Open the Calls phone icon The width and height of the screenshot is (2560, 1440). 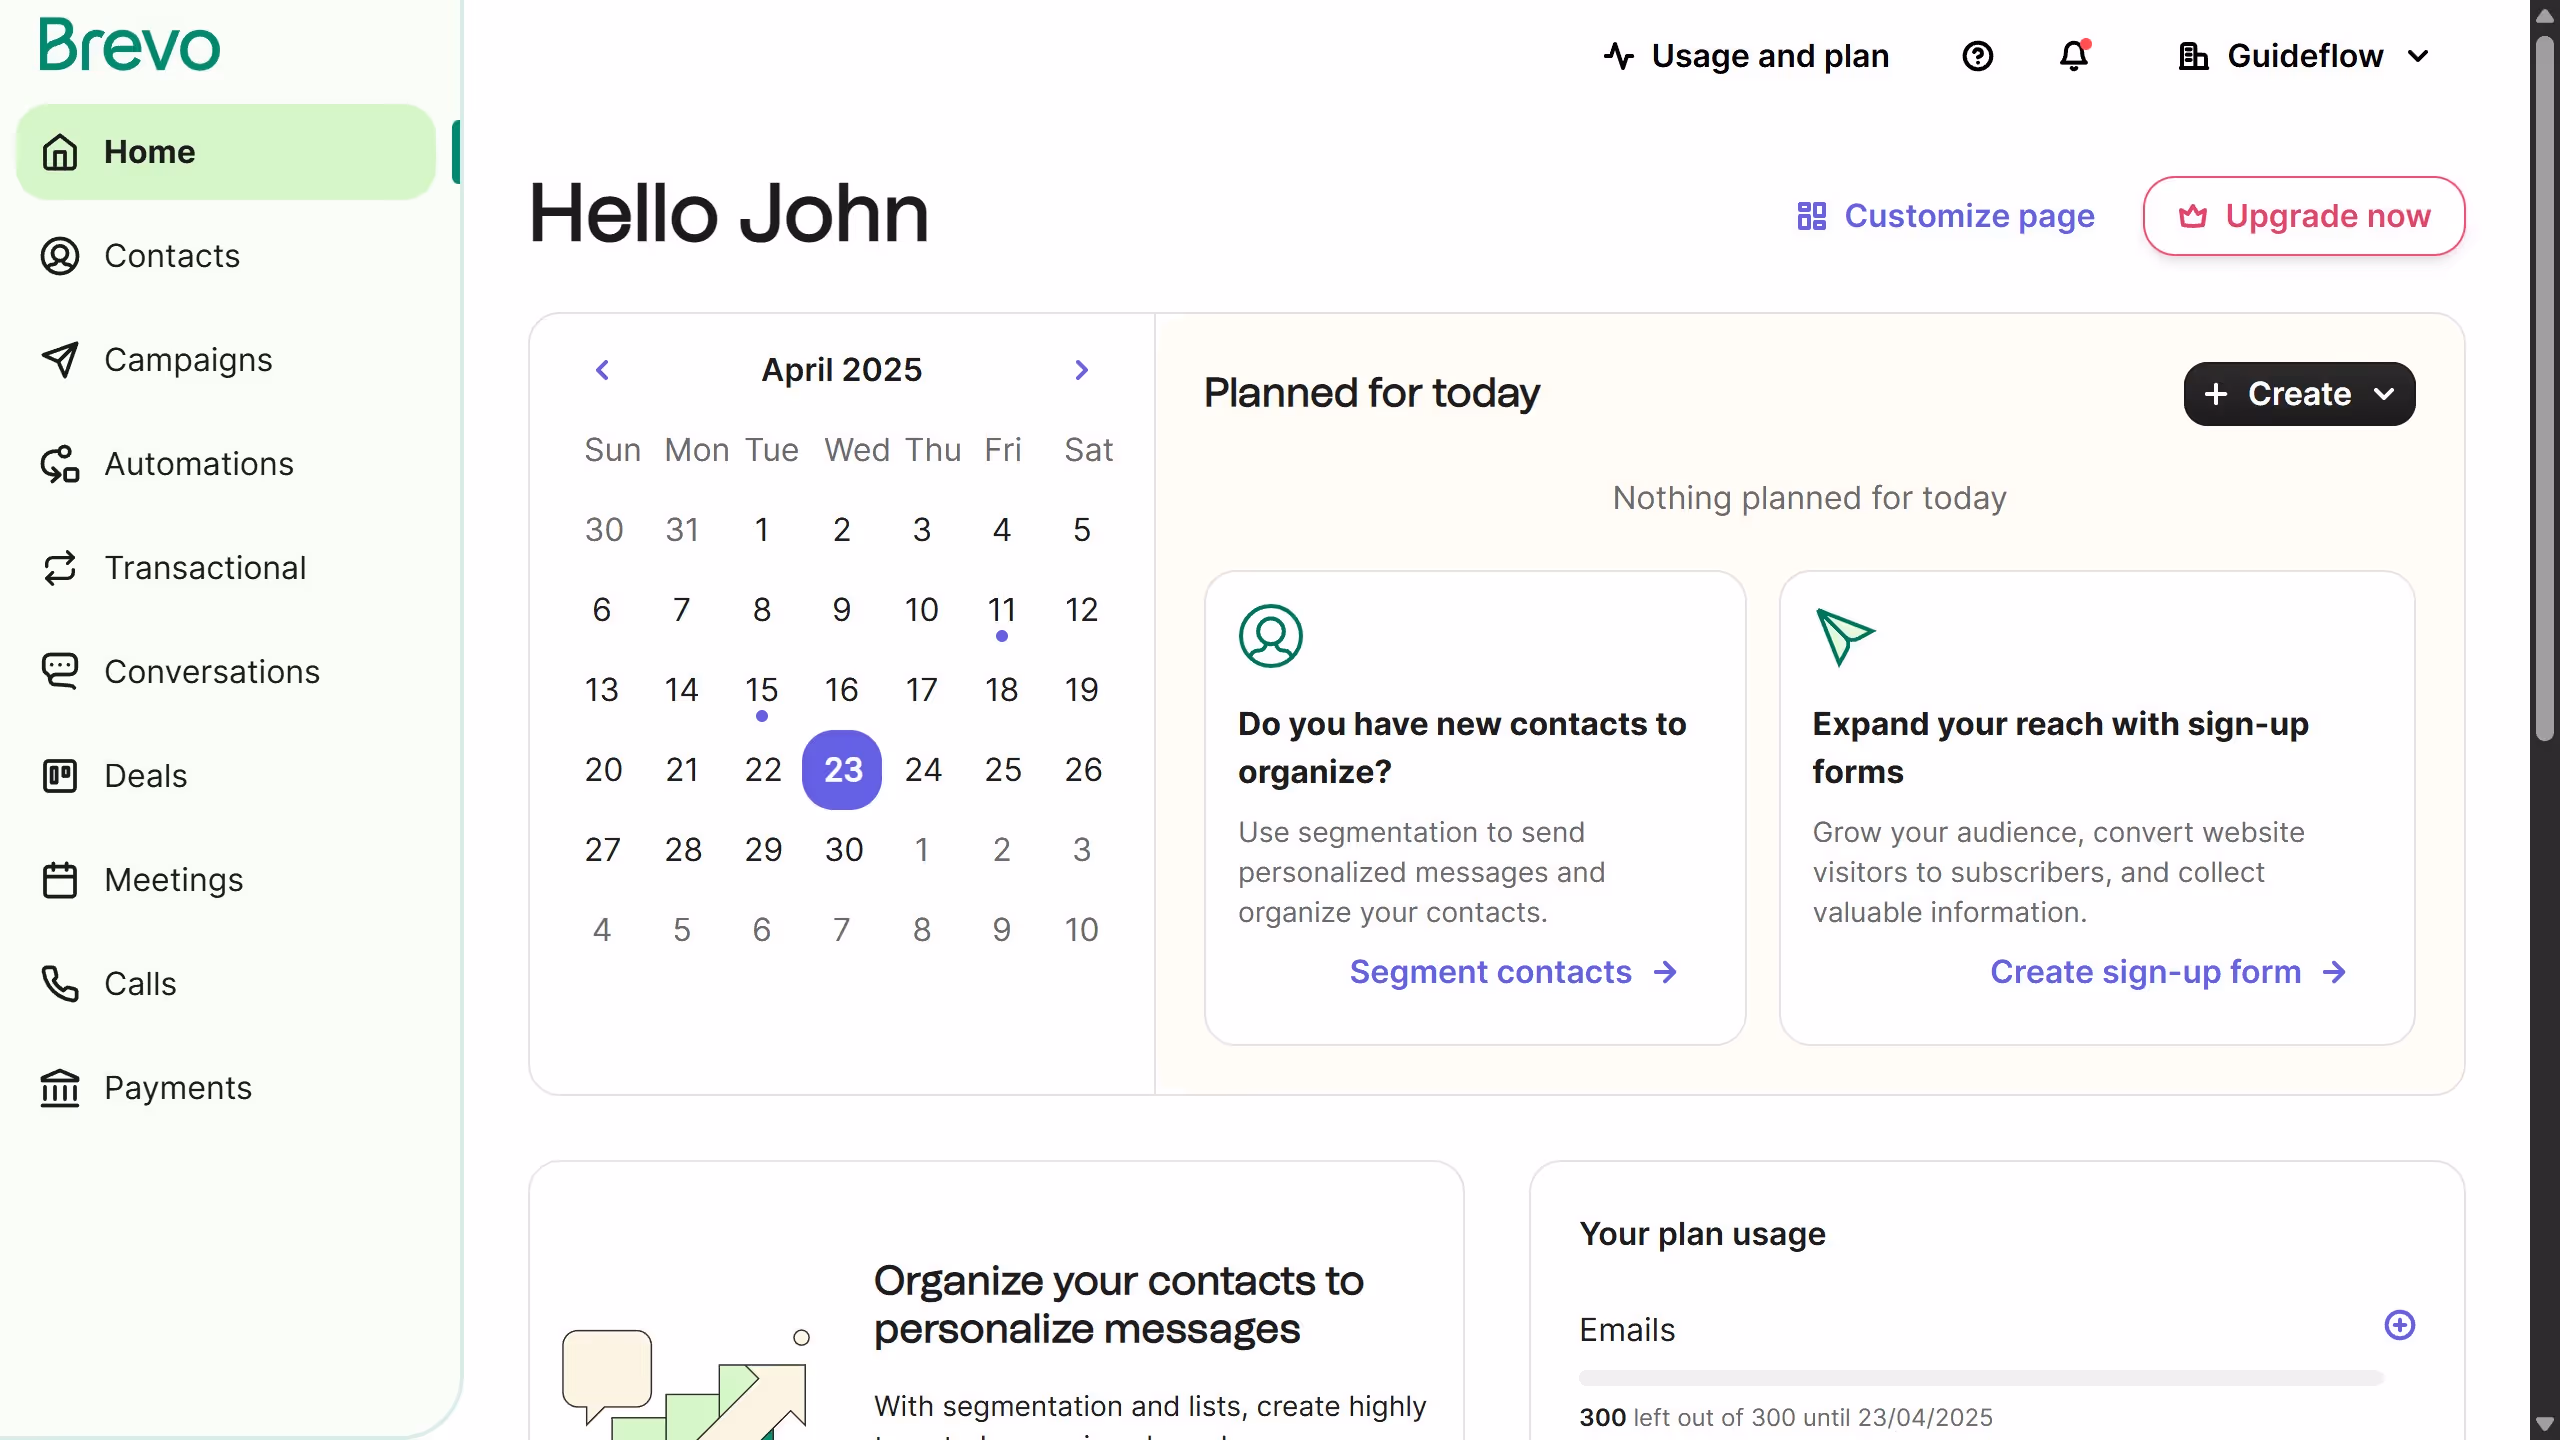coord(59,984)
